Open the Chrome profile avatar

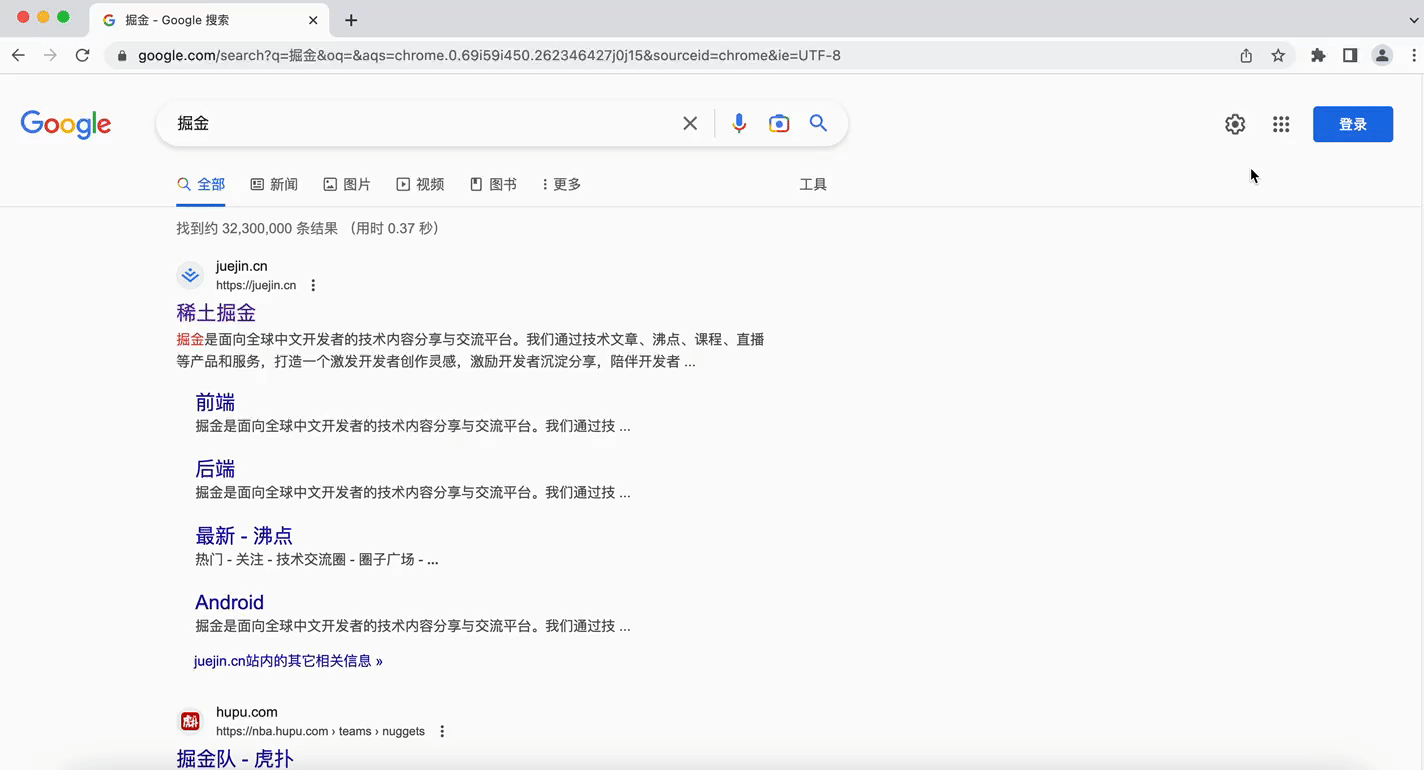(x=1382, y=56)
